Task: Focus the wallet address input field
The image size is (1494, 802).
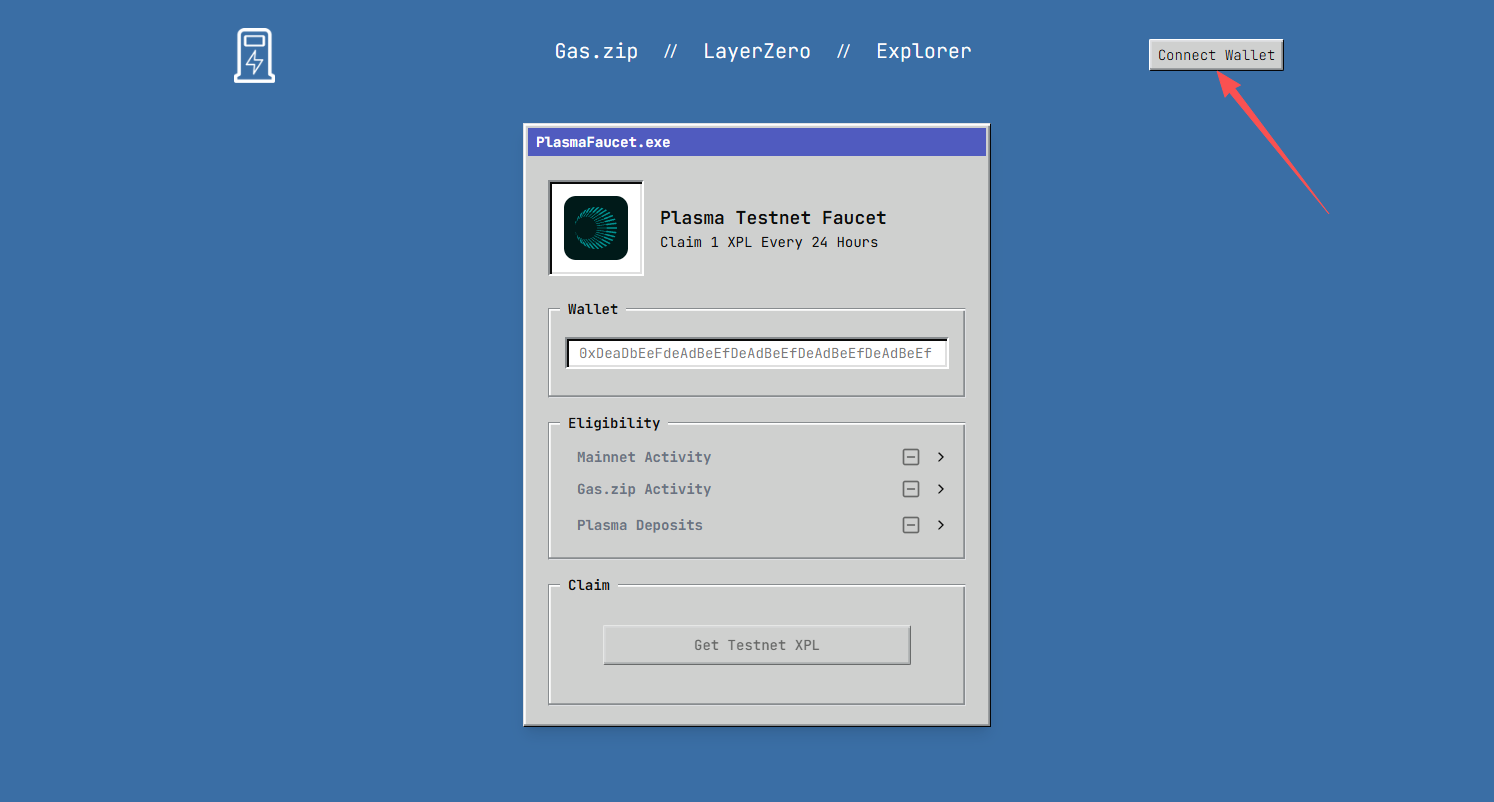Action: click(757, 353)
